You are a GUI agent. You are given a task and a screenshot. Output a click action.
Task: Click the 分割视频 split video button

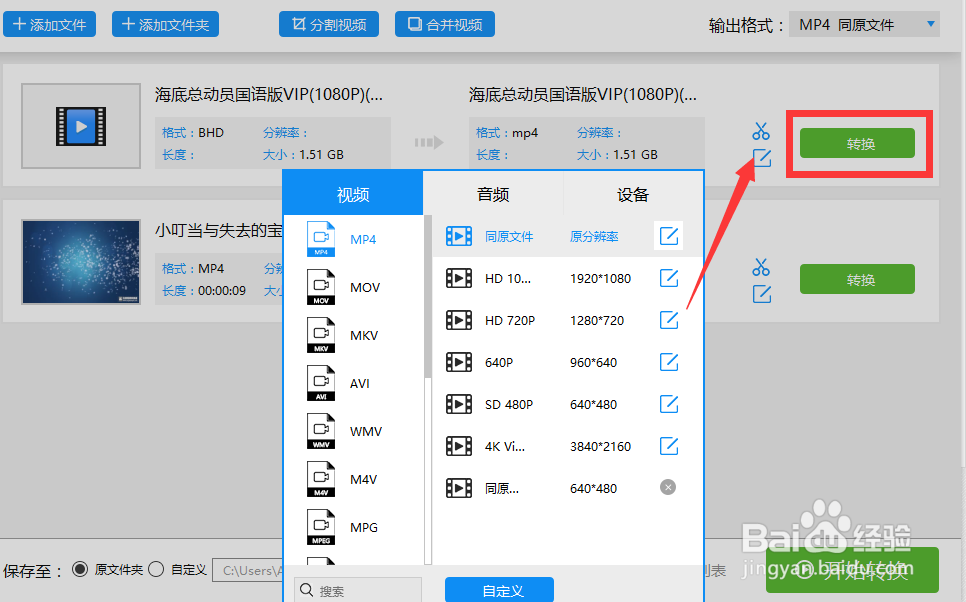329,23
